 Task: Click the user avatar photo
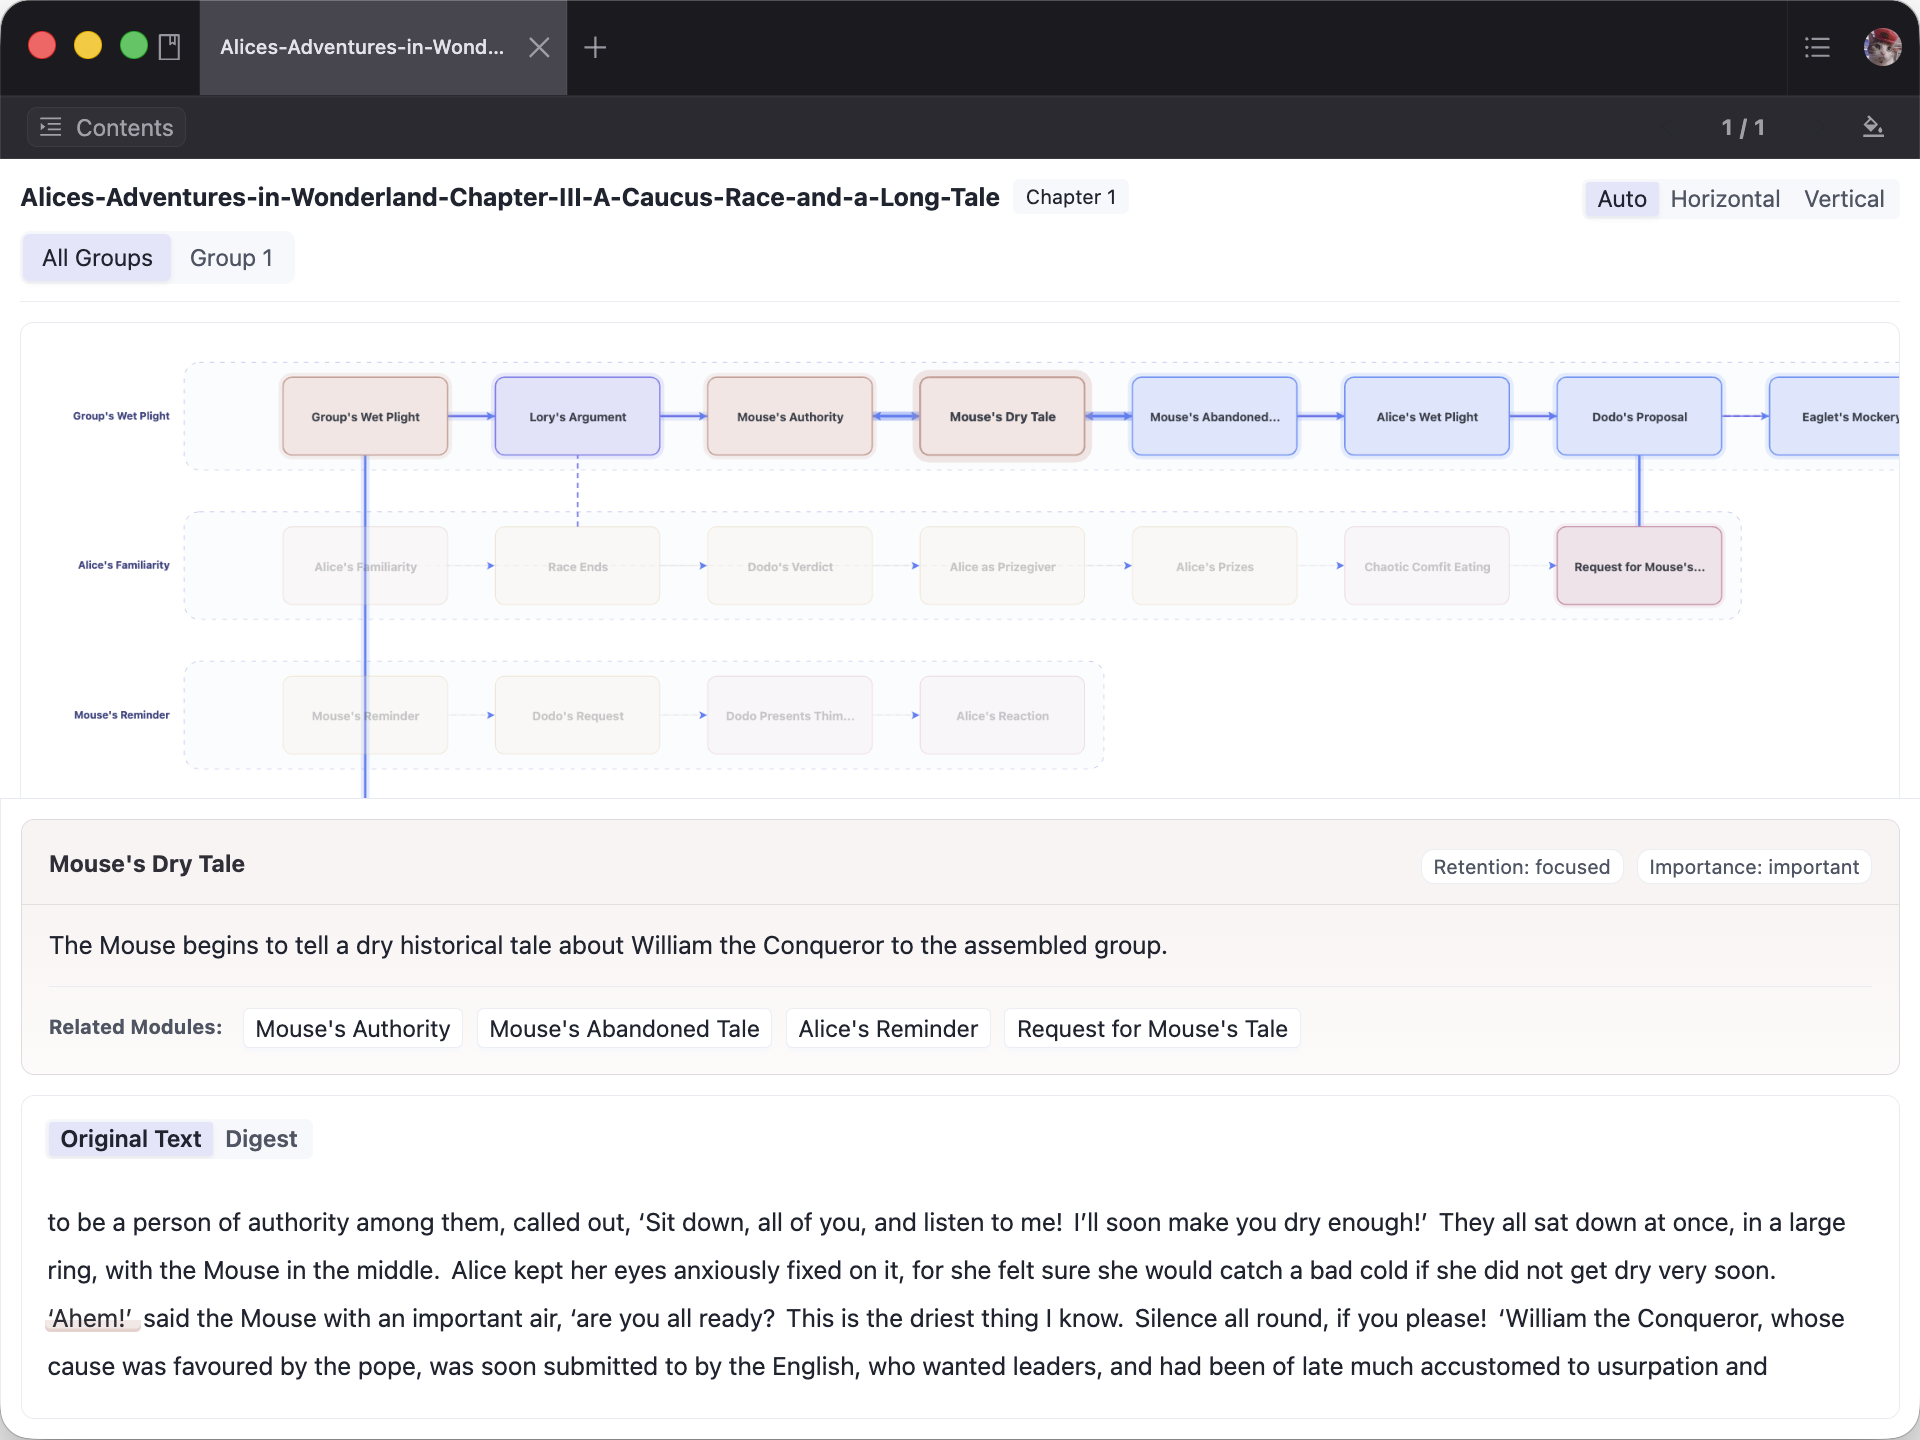[1884, 47]
